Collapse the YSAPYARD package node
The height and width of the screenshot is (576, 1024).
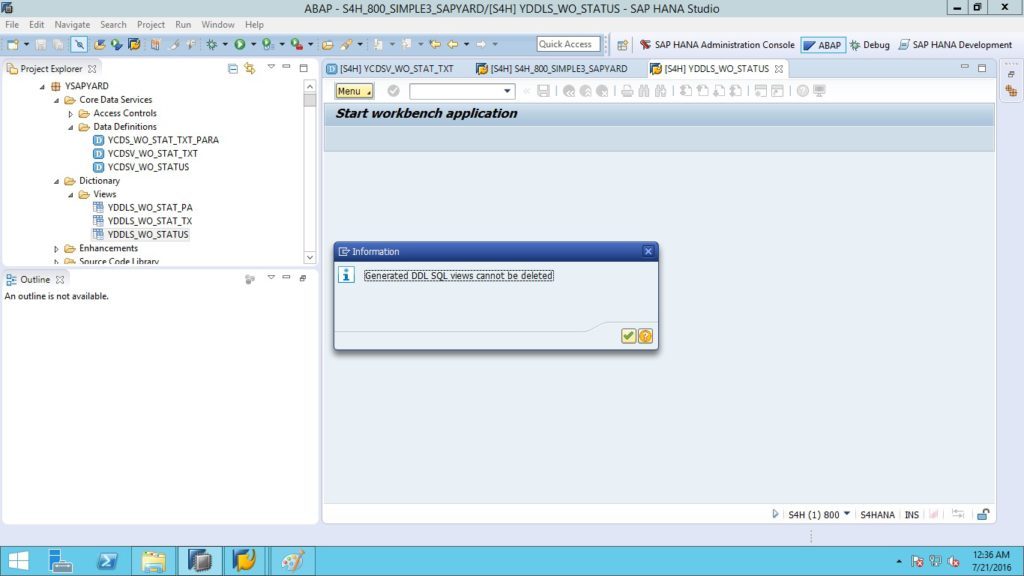[x=42, y=86]
